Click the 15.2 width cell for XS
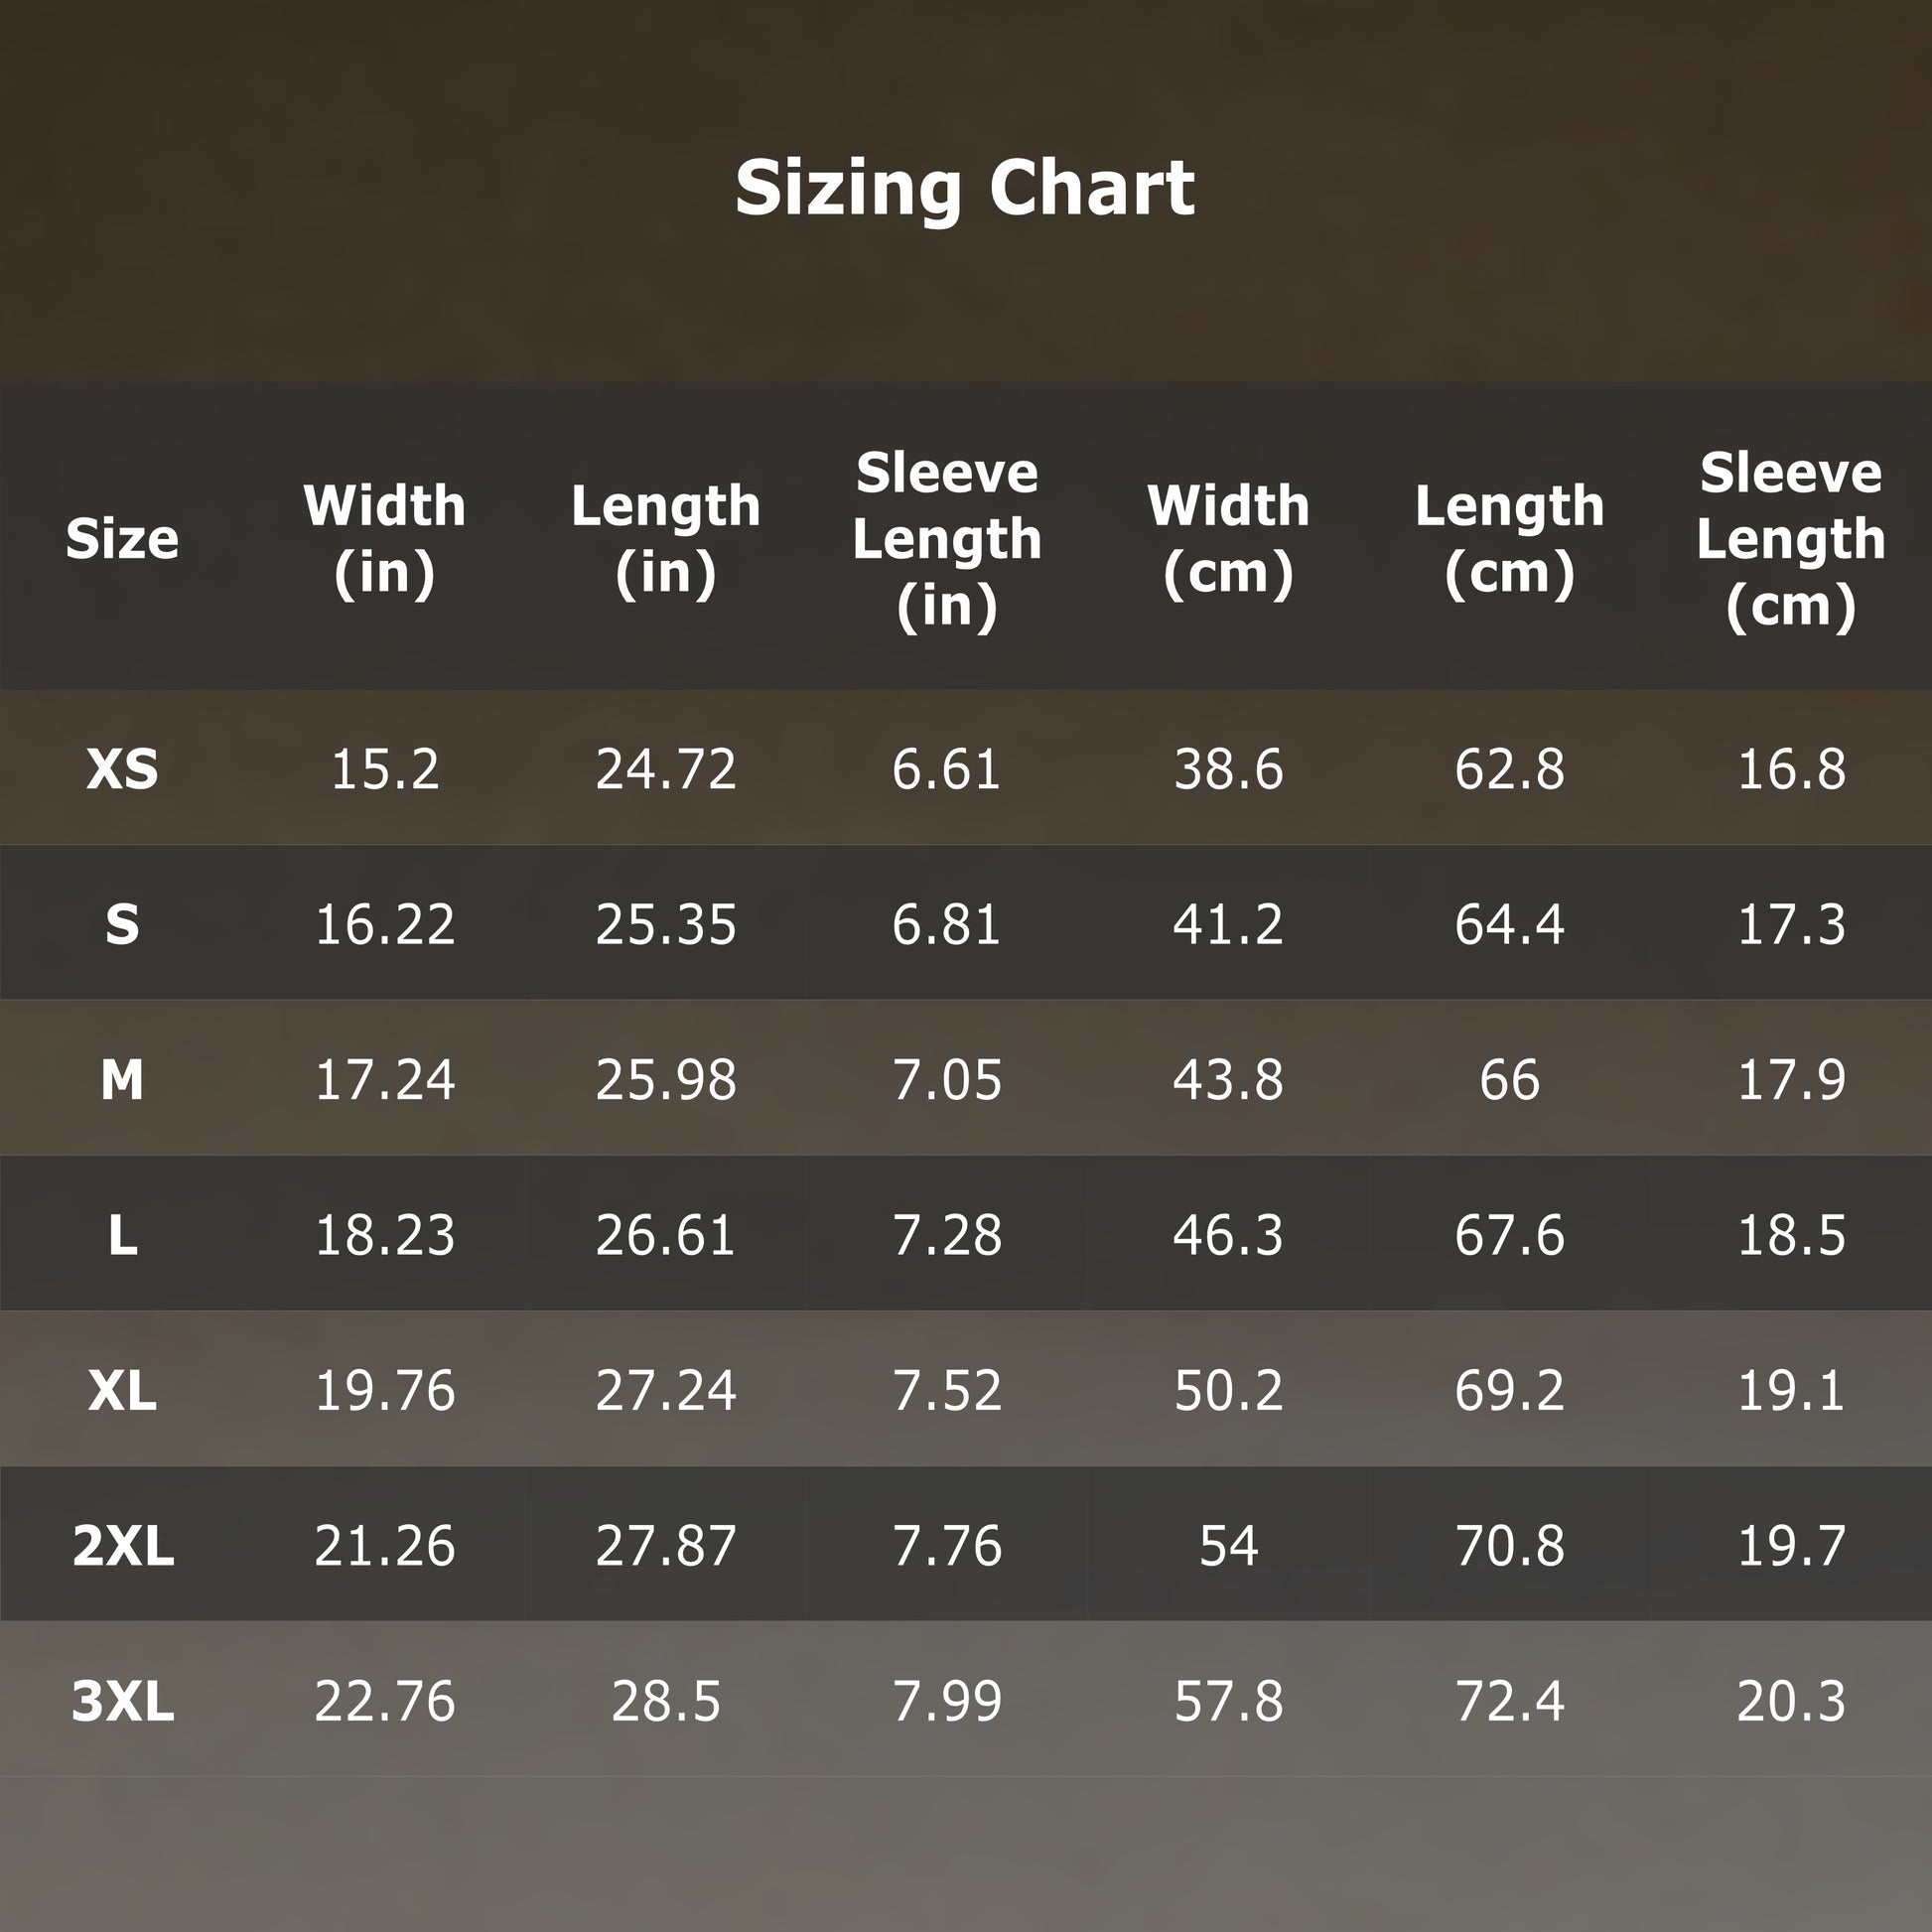1932x1932 pixels. point(384,769)
